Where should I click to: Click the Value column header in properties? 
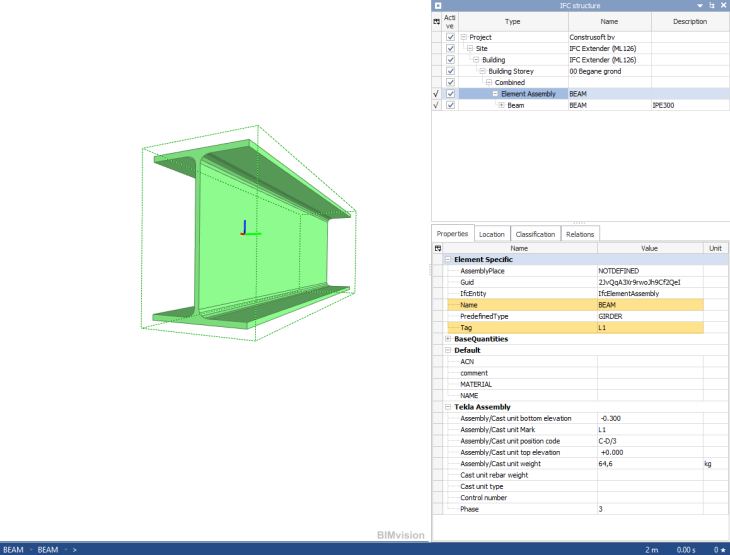(x=650, y=248)
